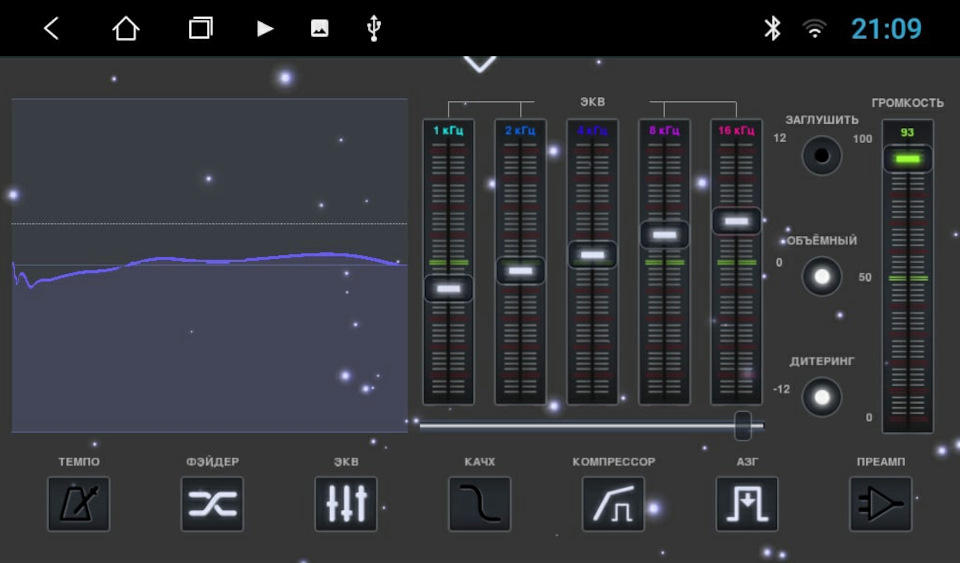
Task: Toggle the ЗАГЛУШИТЬ mute button
Action: point(822,155)
